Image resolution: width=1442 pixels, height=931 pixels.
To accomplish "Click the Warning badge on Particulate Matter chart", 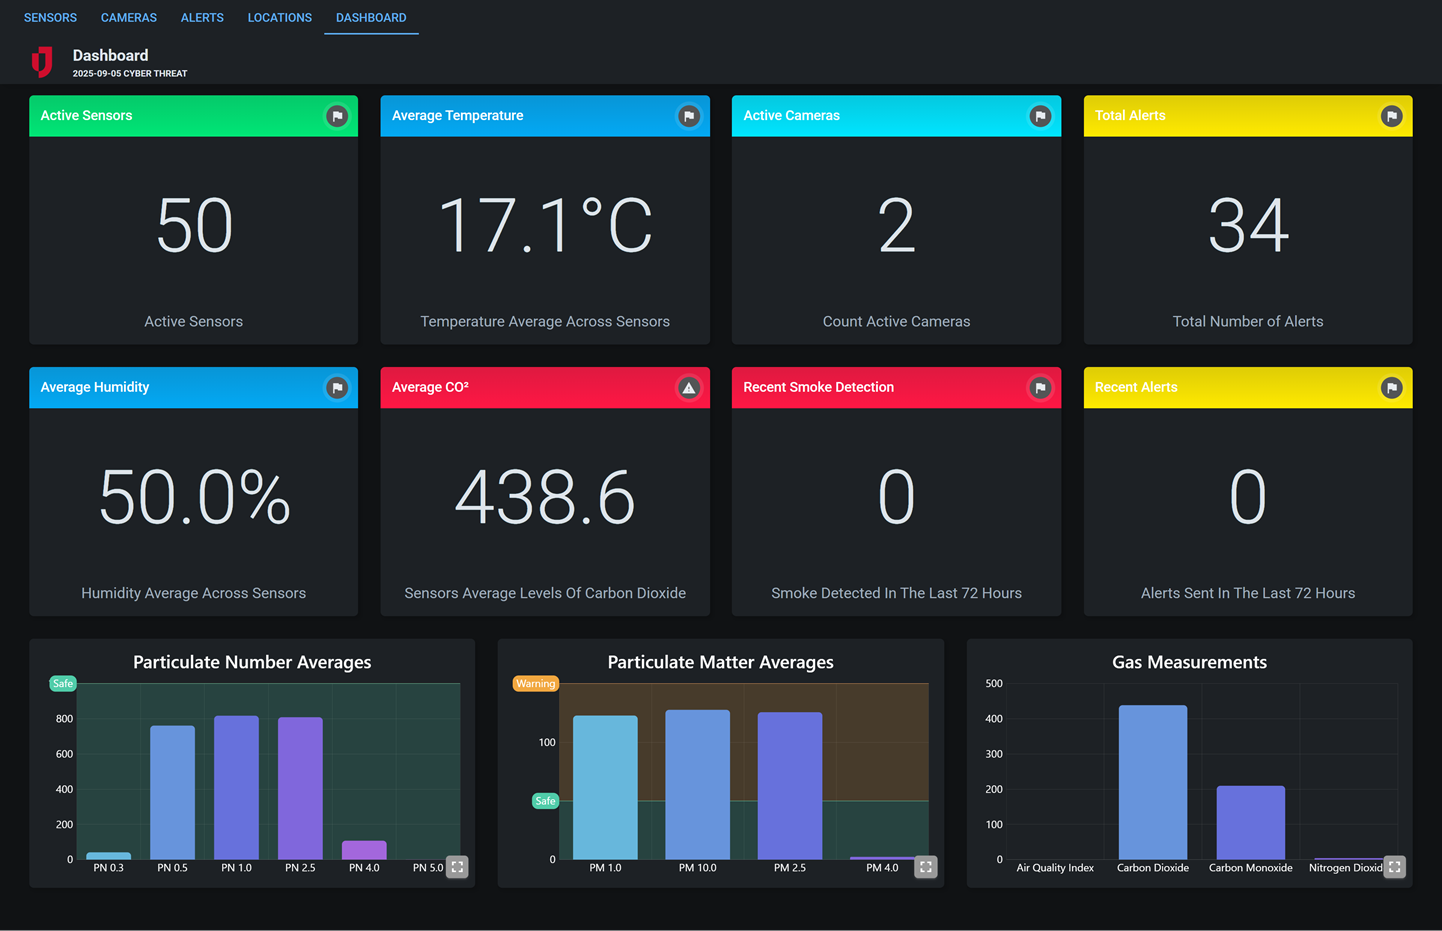I will click(535, 683).
